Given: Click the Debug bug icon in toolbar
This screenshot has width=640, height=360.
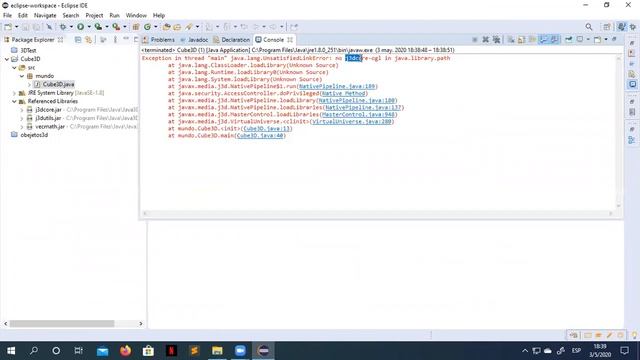Looking at the screenshot, I should 63,27.
